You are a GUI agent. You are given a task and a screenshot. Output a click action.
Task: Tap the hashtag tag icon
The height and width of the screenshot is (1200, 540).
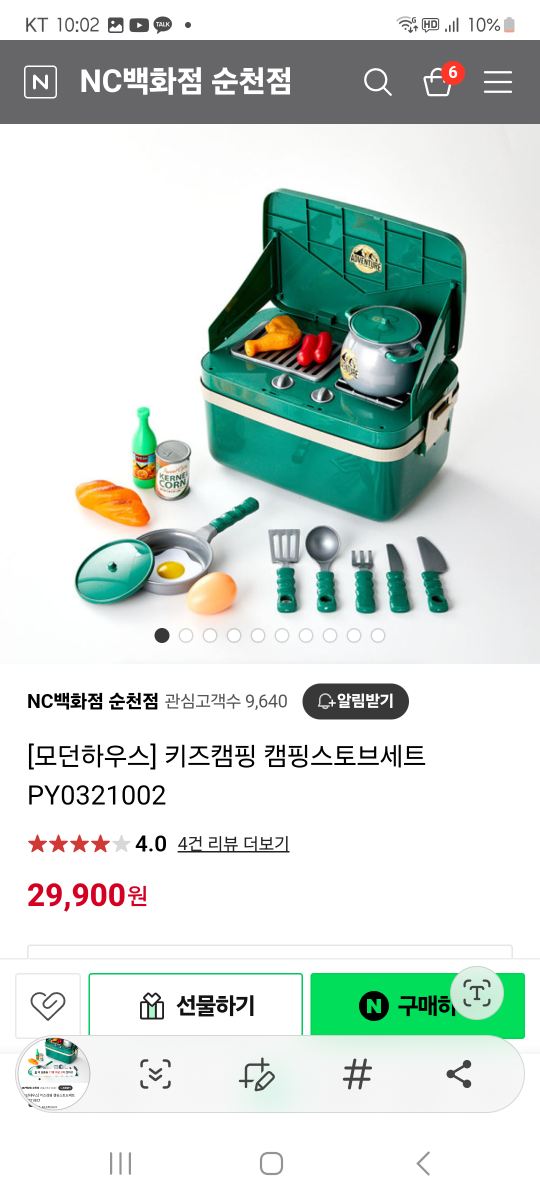click(357, 1075)
